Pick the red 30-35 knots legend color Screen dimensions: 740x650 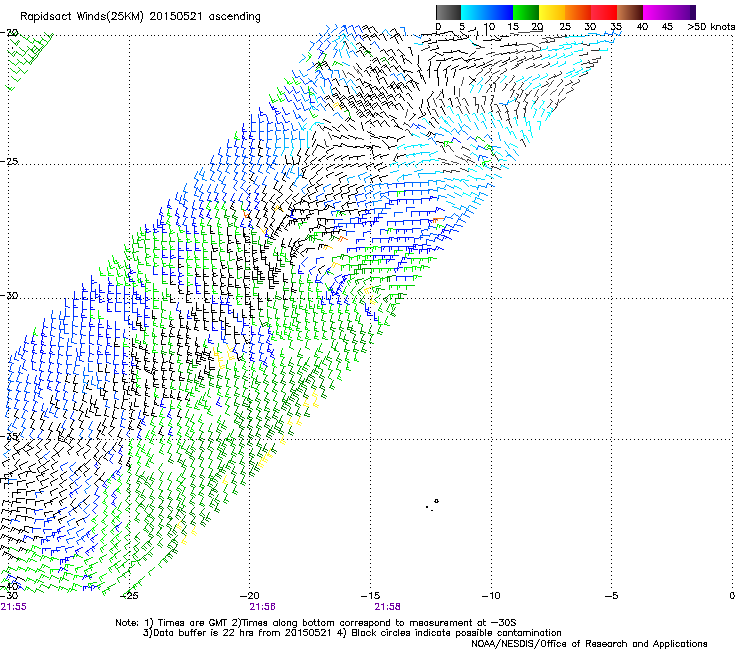point(604,12)
